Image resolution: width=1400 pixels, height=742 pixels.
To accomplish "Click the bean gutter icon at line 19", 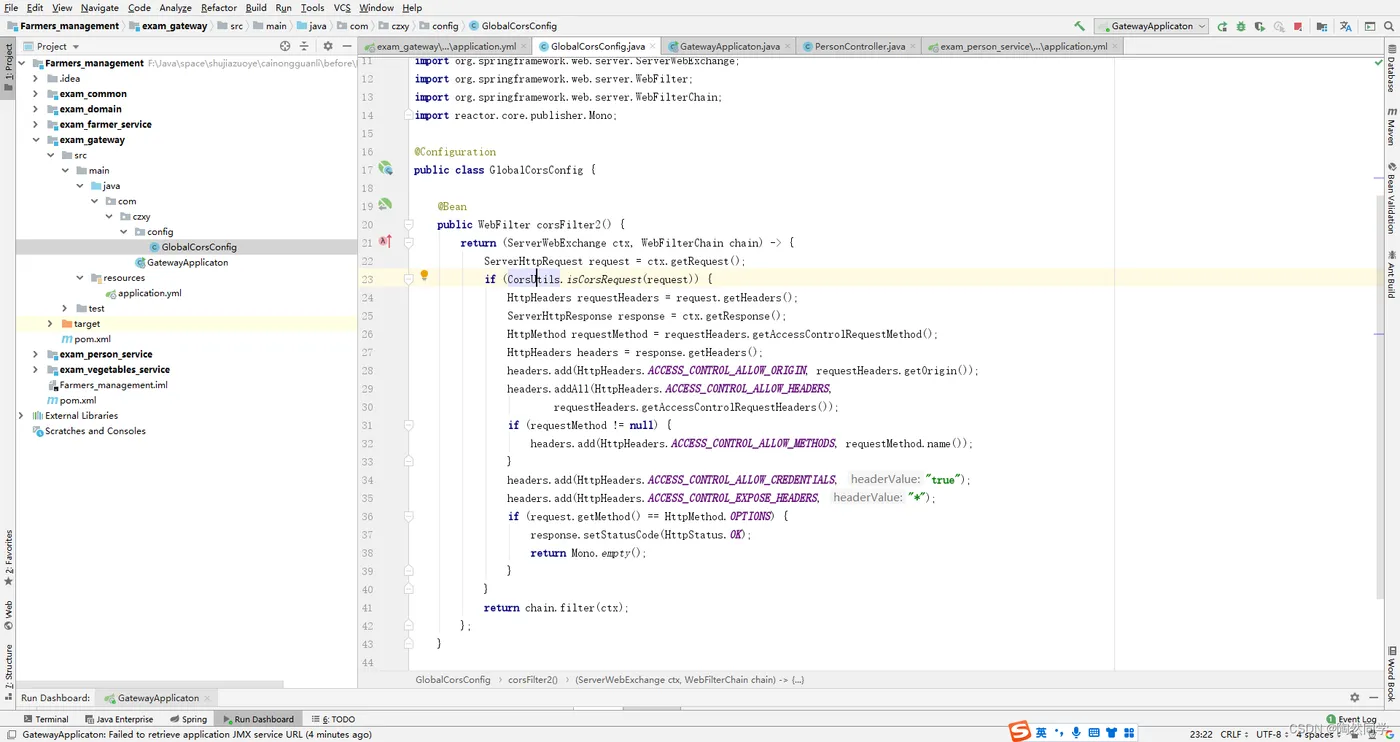I will point(385,205).
